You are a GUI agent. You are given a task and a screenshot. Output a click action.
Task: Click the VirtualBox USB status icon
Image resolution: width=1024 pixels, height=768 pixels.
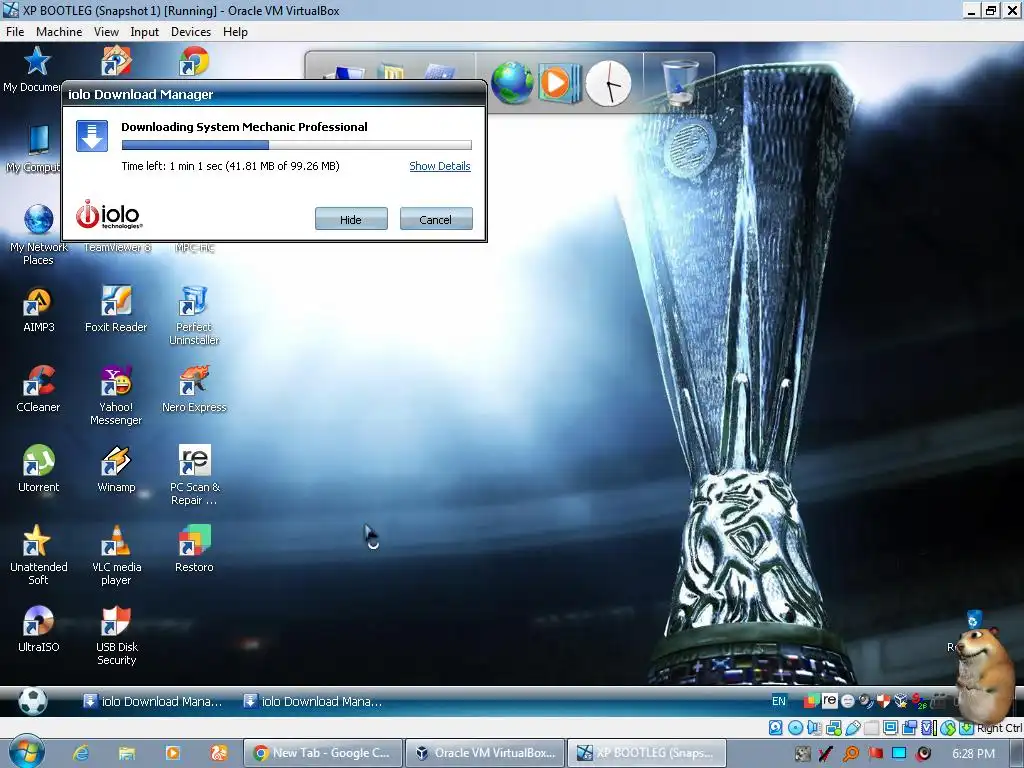pyautogui.click(x=852, y=728)
